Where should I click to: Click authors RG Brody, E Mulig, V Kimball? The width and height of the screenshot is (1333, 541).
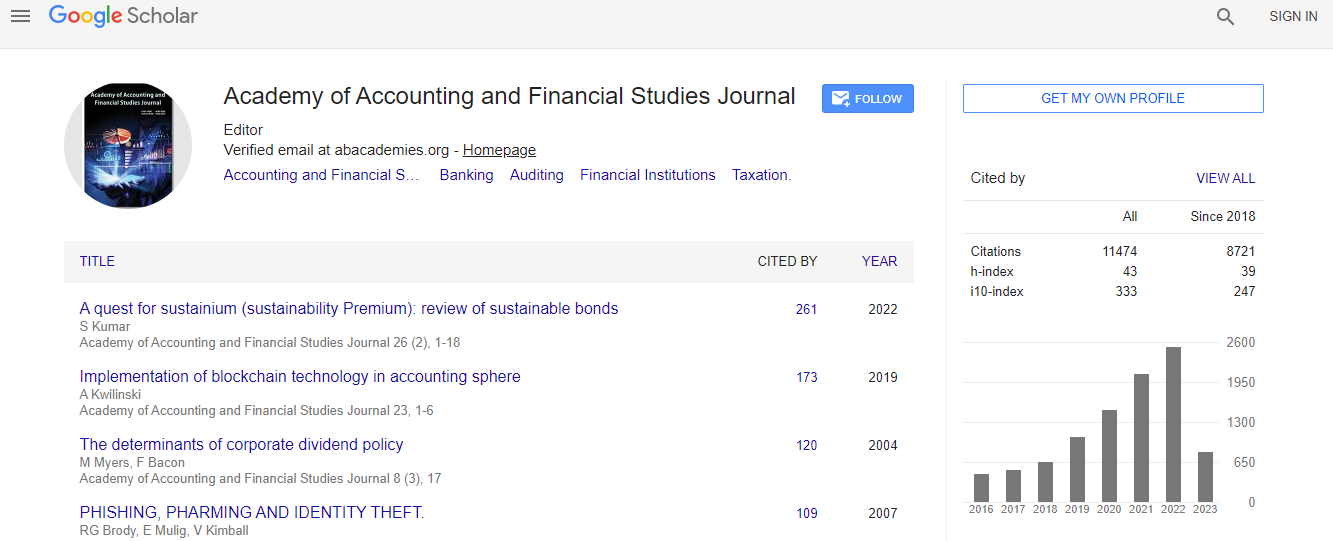click(x=164, y=530)
